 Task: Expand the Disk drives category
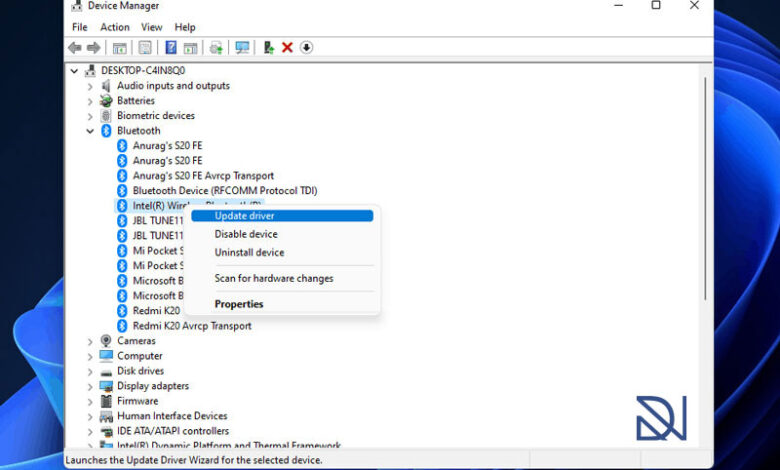90,372
